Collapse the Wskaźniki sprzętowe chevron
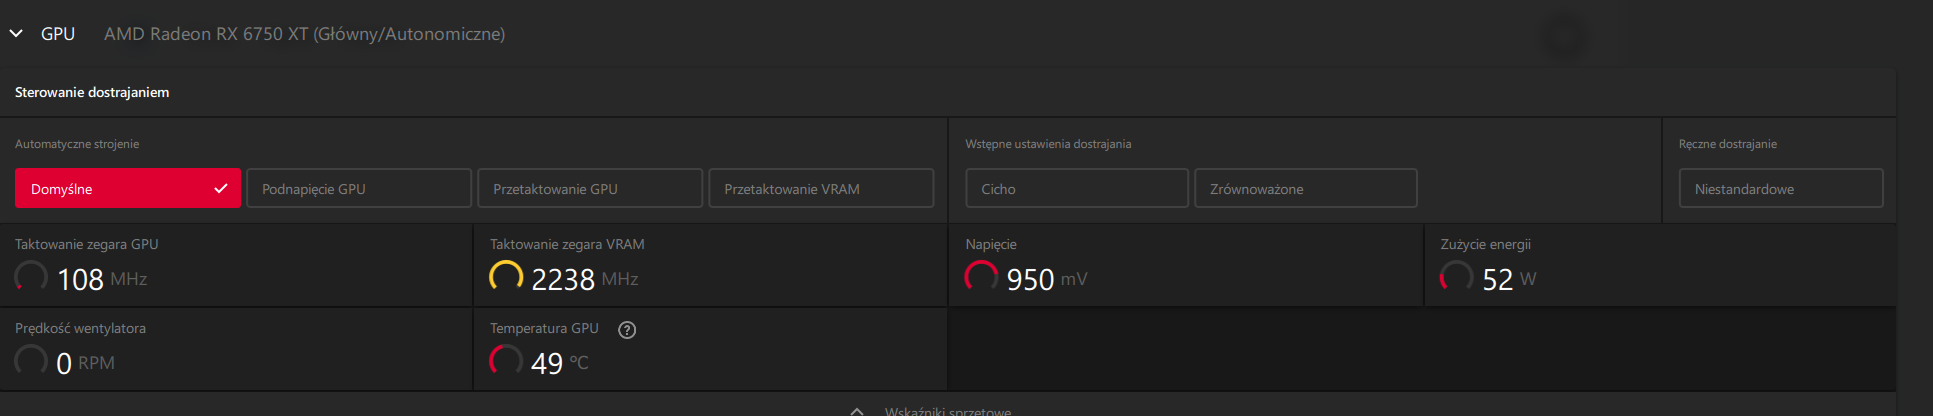This screenshot has height=416, width=1933. tap(857, 410)
